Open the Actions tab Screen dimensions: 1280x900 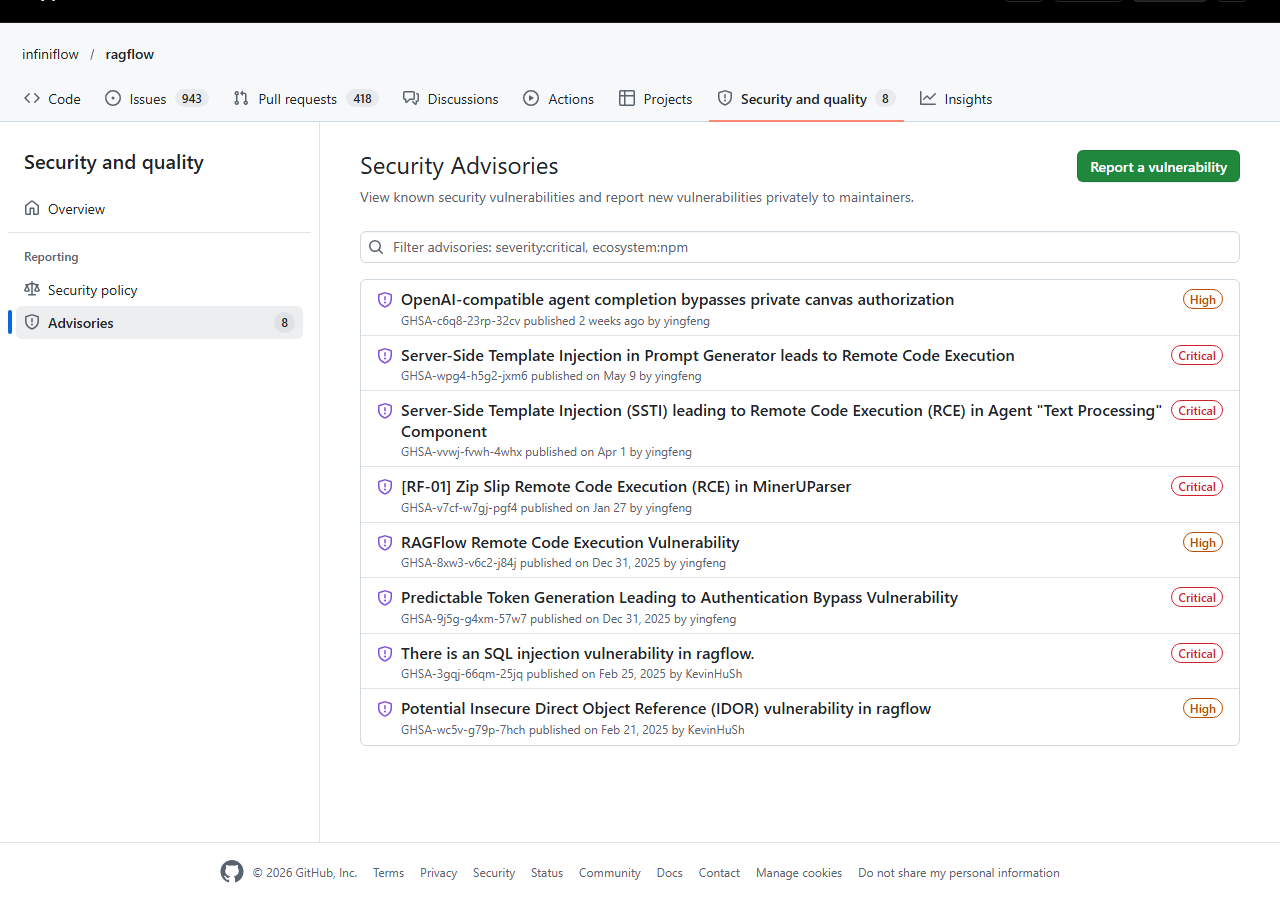click(559, 99)
